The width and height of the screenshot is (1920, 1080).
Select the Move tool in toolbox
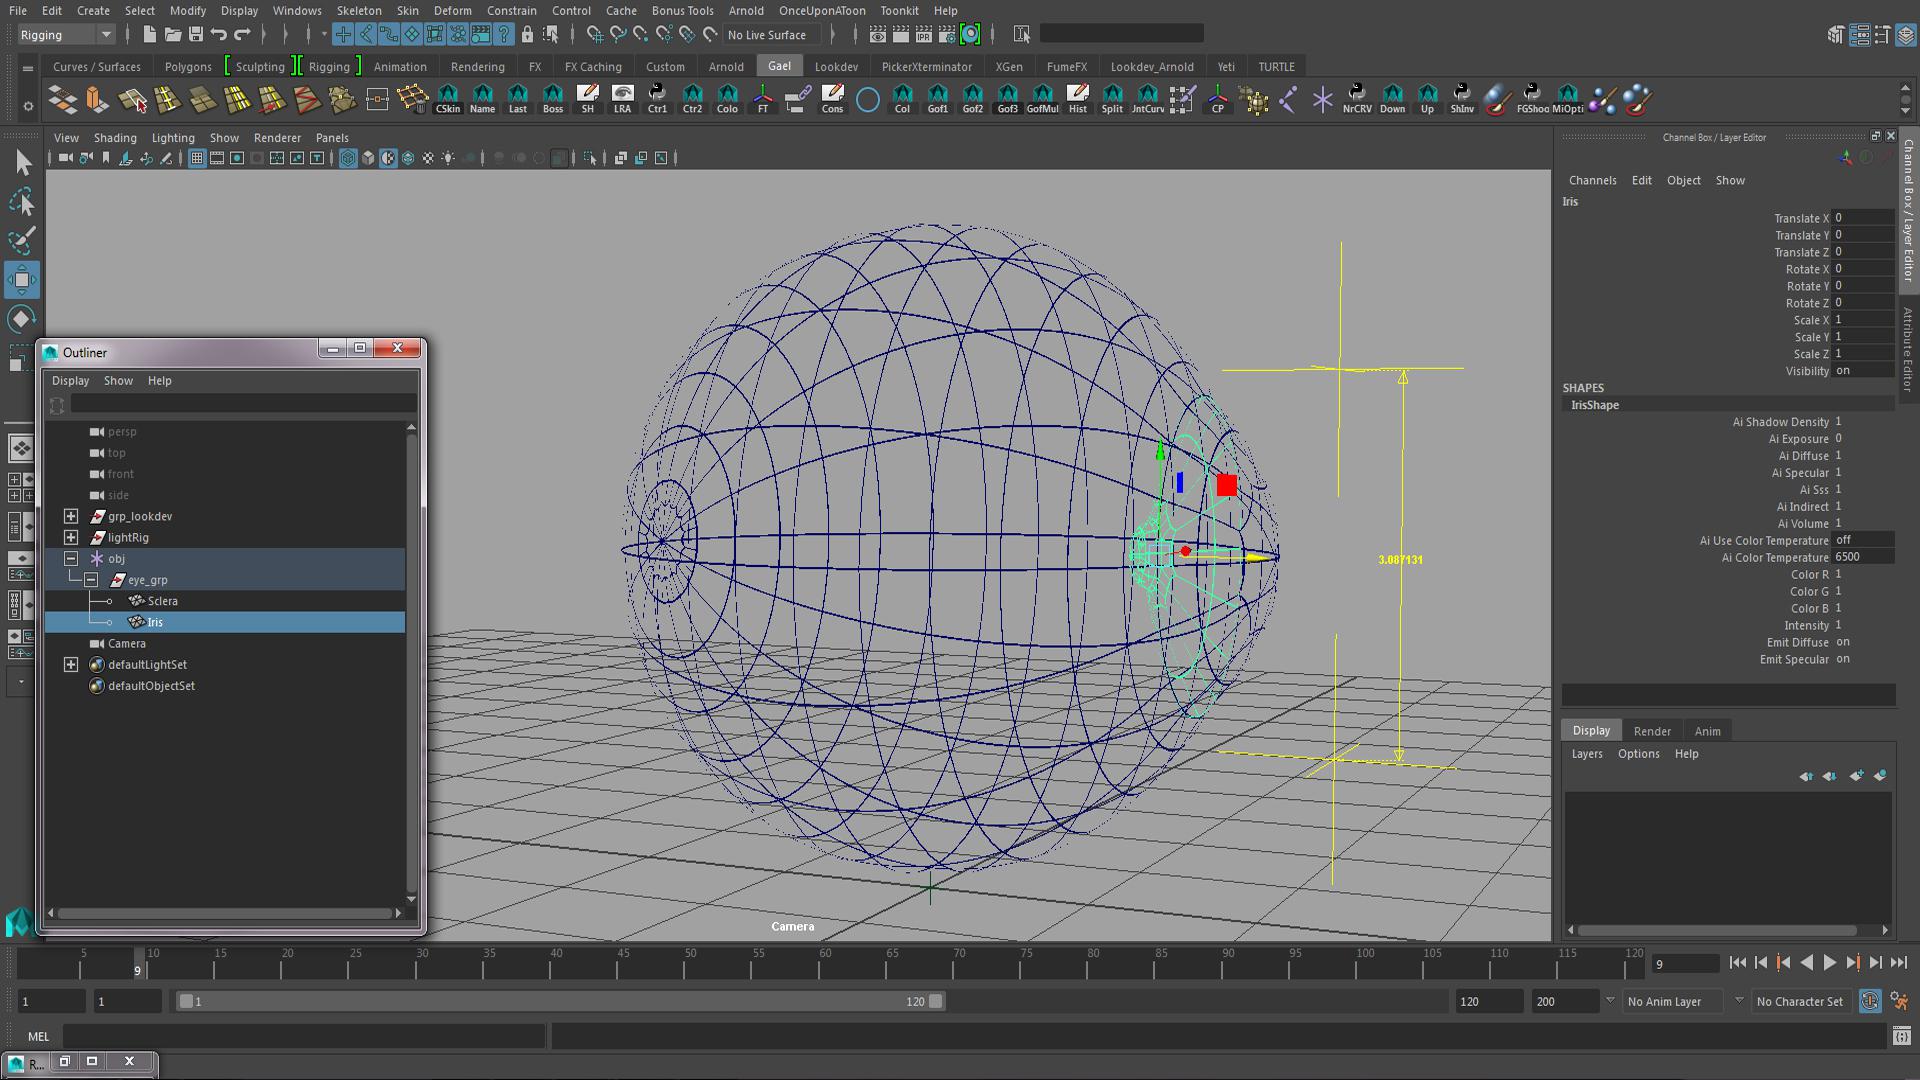click(21, 280)
